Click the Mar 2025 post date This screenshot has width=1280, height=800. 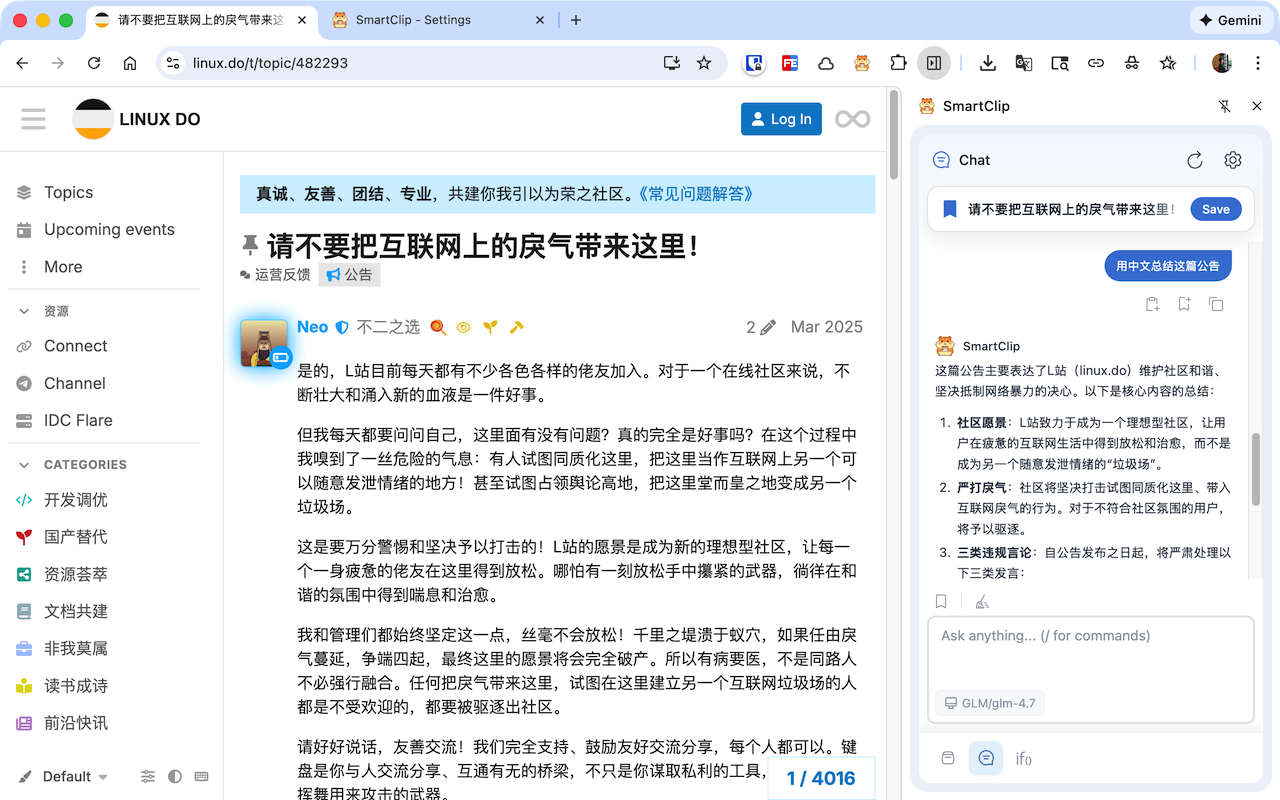[x=826, y=327]
